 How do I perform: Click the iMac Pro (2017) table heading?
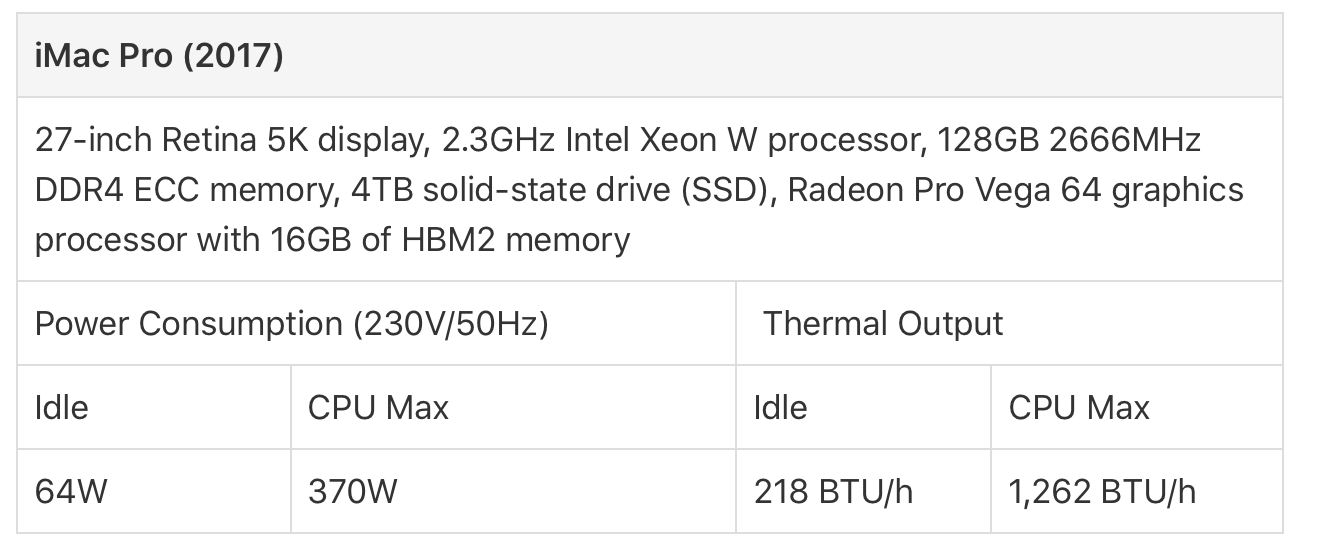tap(650, 55)
